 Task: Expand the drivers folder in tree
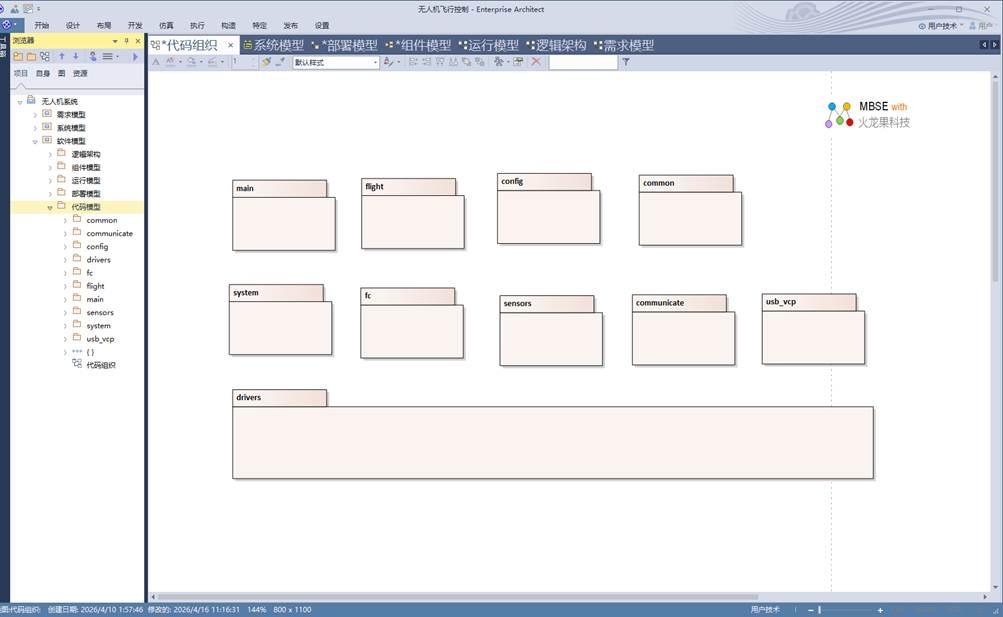pyautogui.click(x=65, y=260)
